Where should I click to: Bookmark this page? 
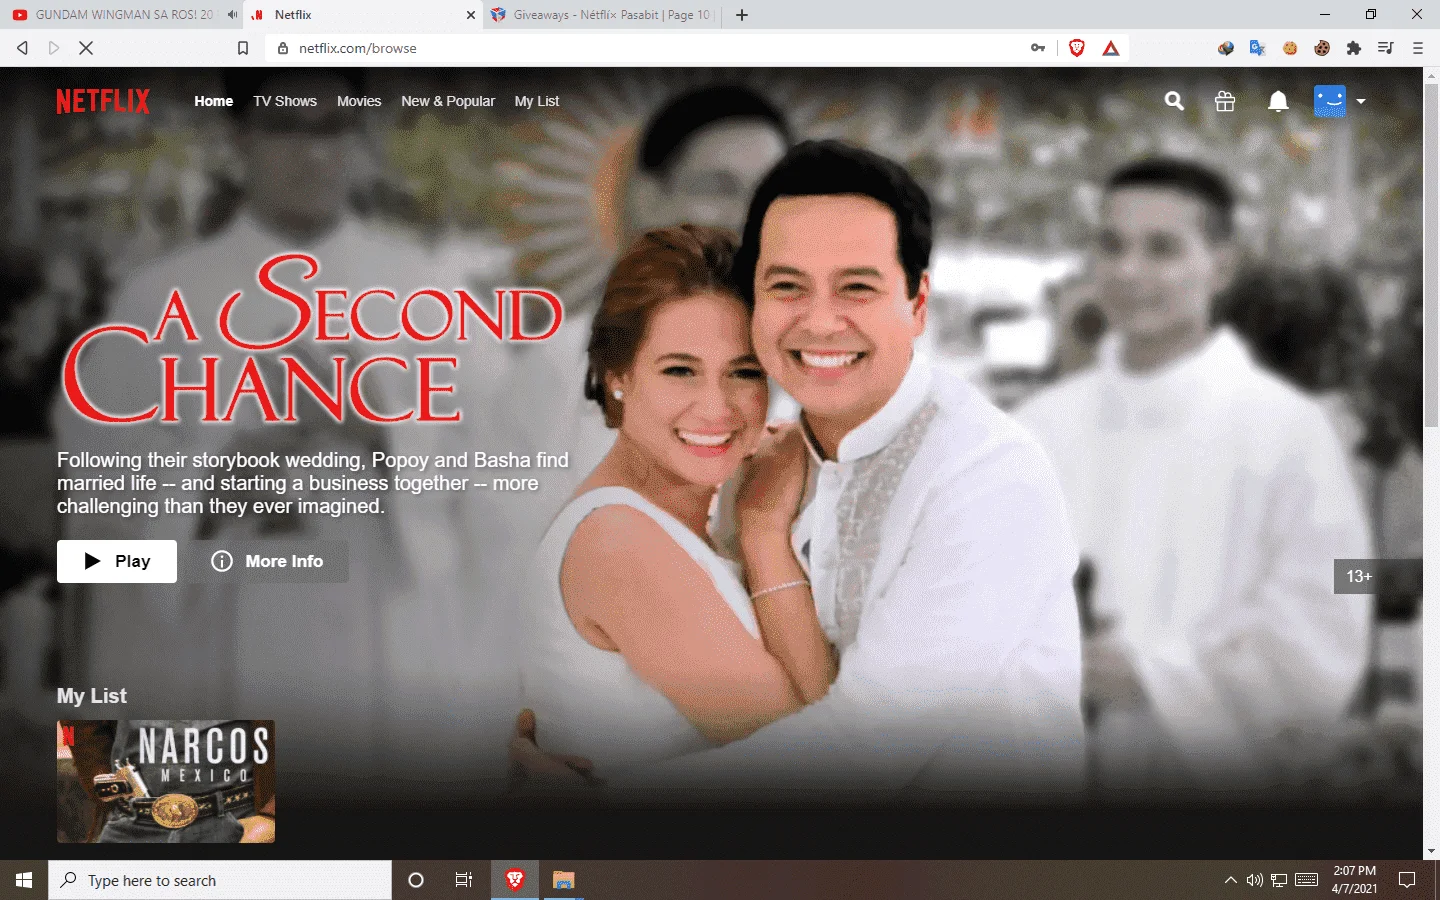(243, 48)
